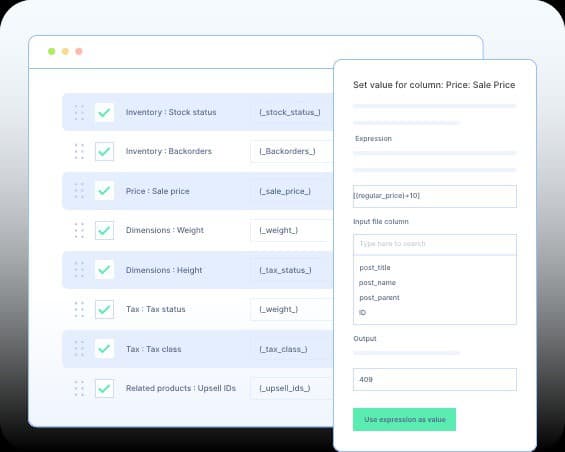Click the Use expression as value button

coord(404,420)
